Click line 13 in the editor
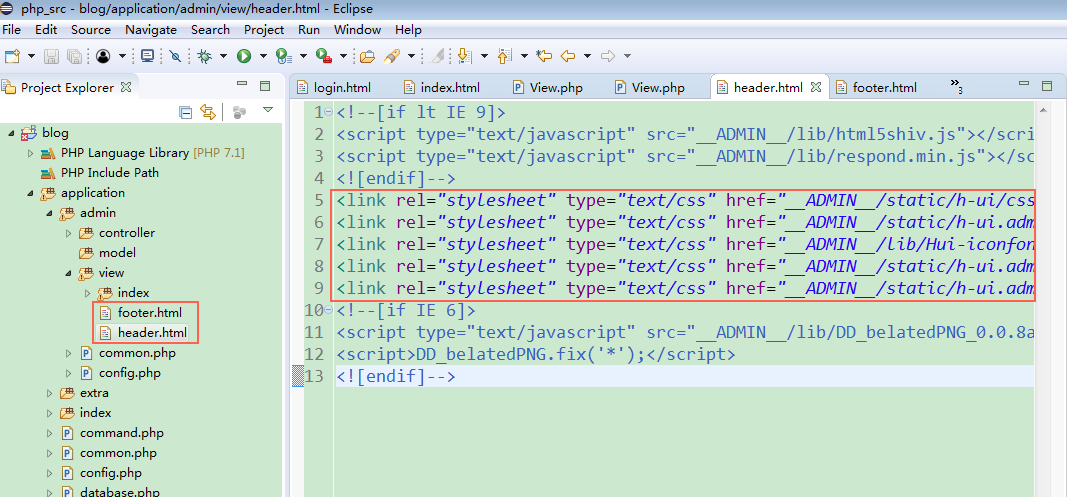The width and height of the screenshot is (1067, 497). [x=685, y=376]
